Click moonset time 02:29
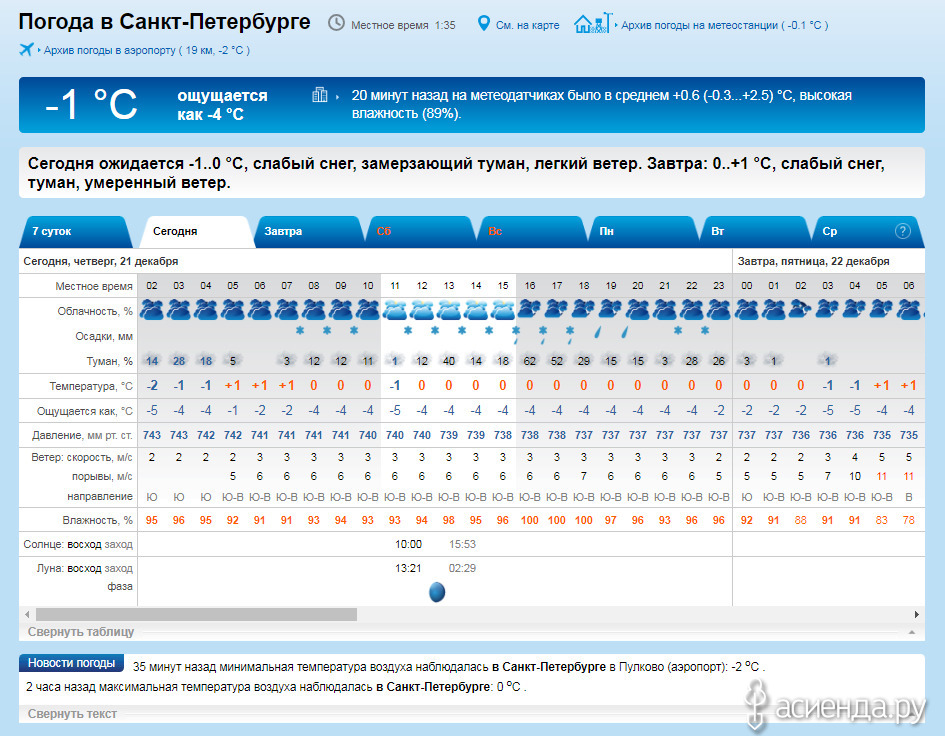Image resolution: width=945 pixels, height=736 pixels. (462, 568)
